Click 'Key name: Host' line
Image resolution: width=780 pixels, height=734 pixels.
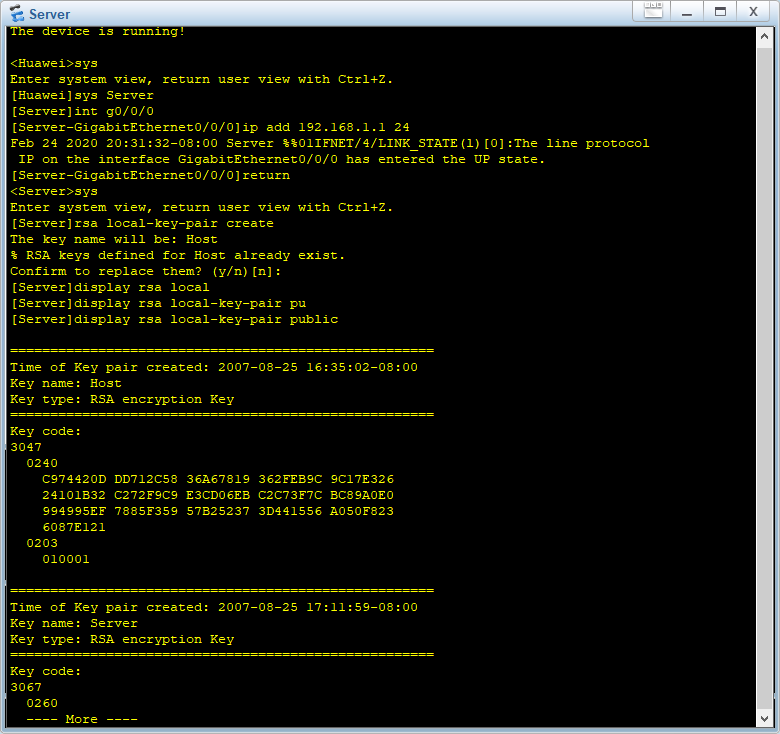point(66,383)
